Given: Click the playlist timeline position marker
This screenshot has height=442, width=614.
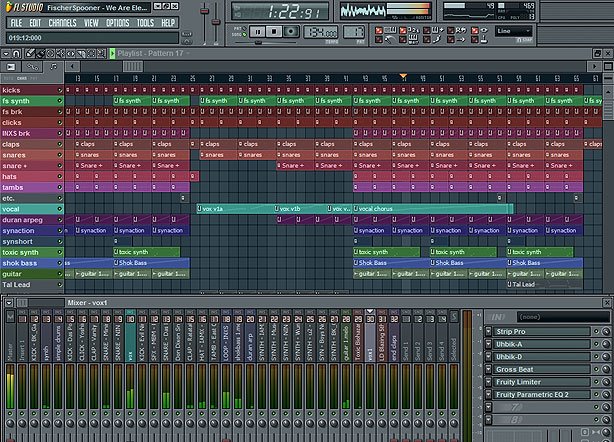Looking at the screenshot, I should click(403, 76).
